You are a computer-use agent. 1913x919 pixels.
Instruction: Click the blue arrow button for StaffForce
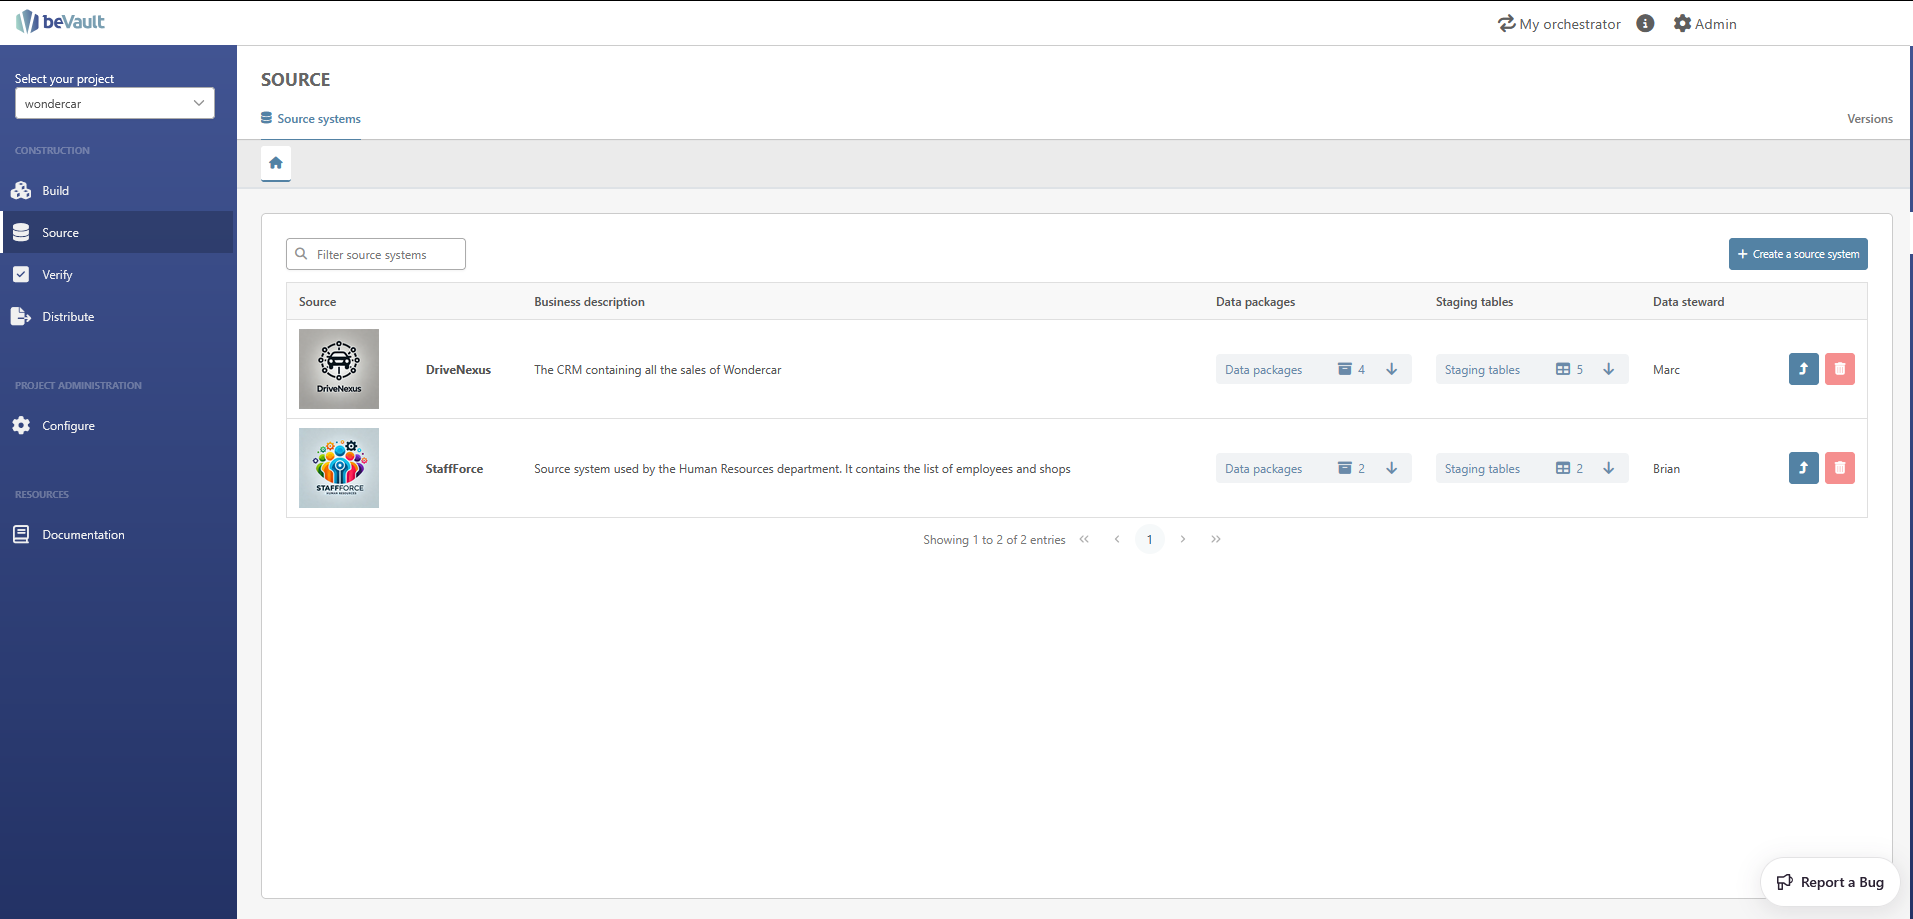(1803, 468)
